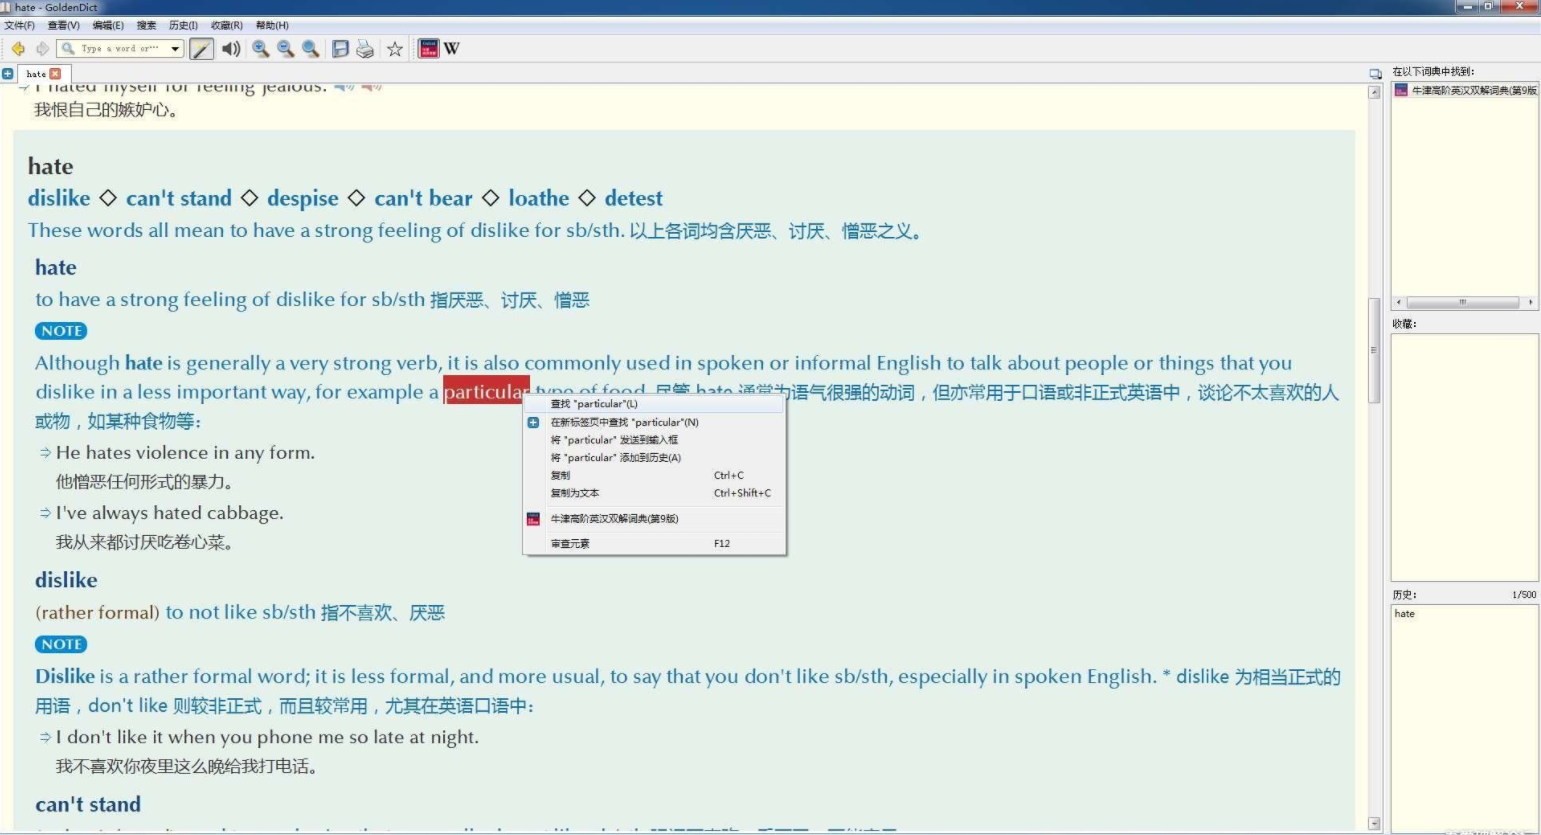Open the 收藏(R) menu

226,25
